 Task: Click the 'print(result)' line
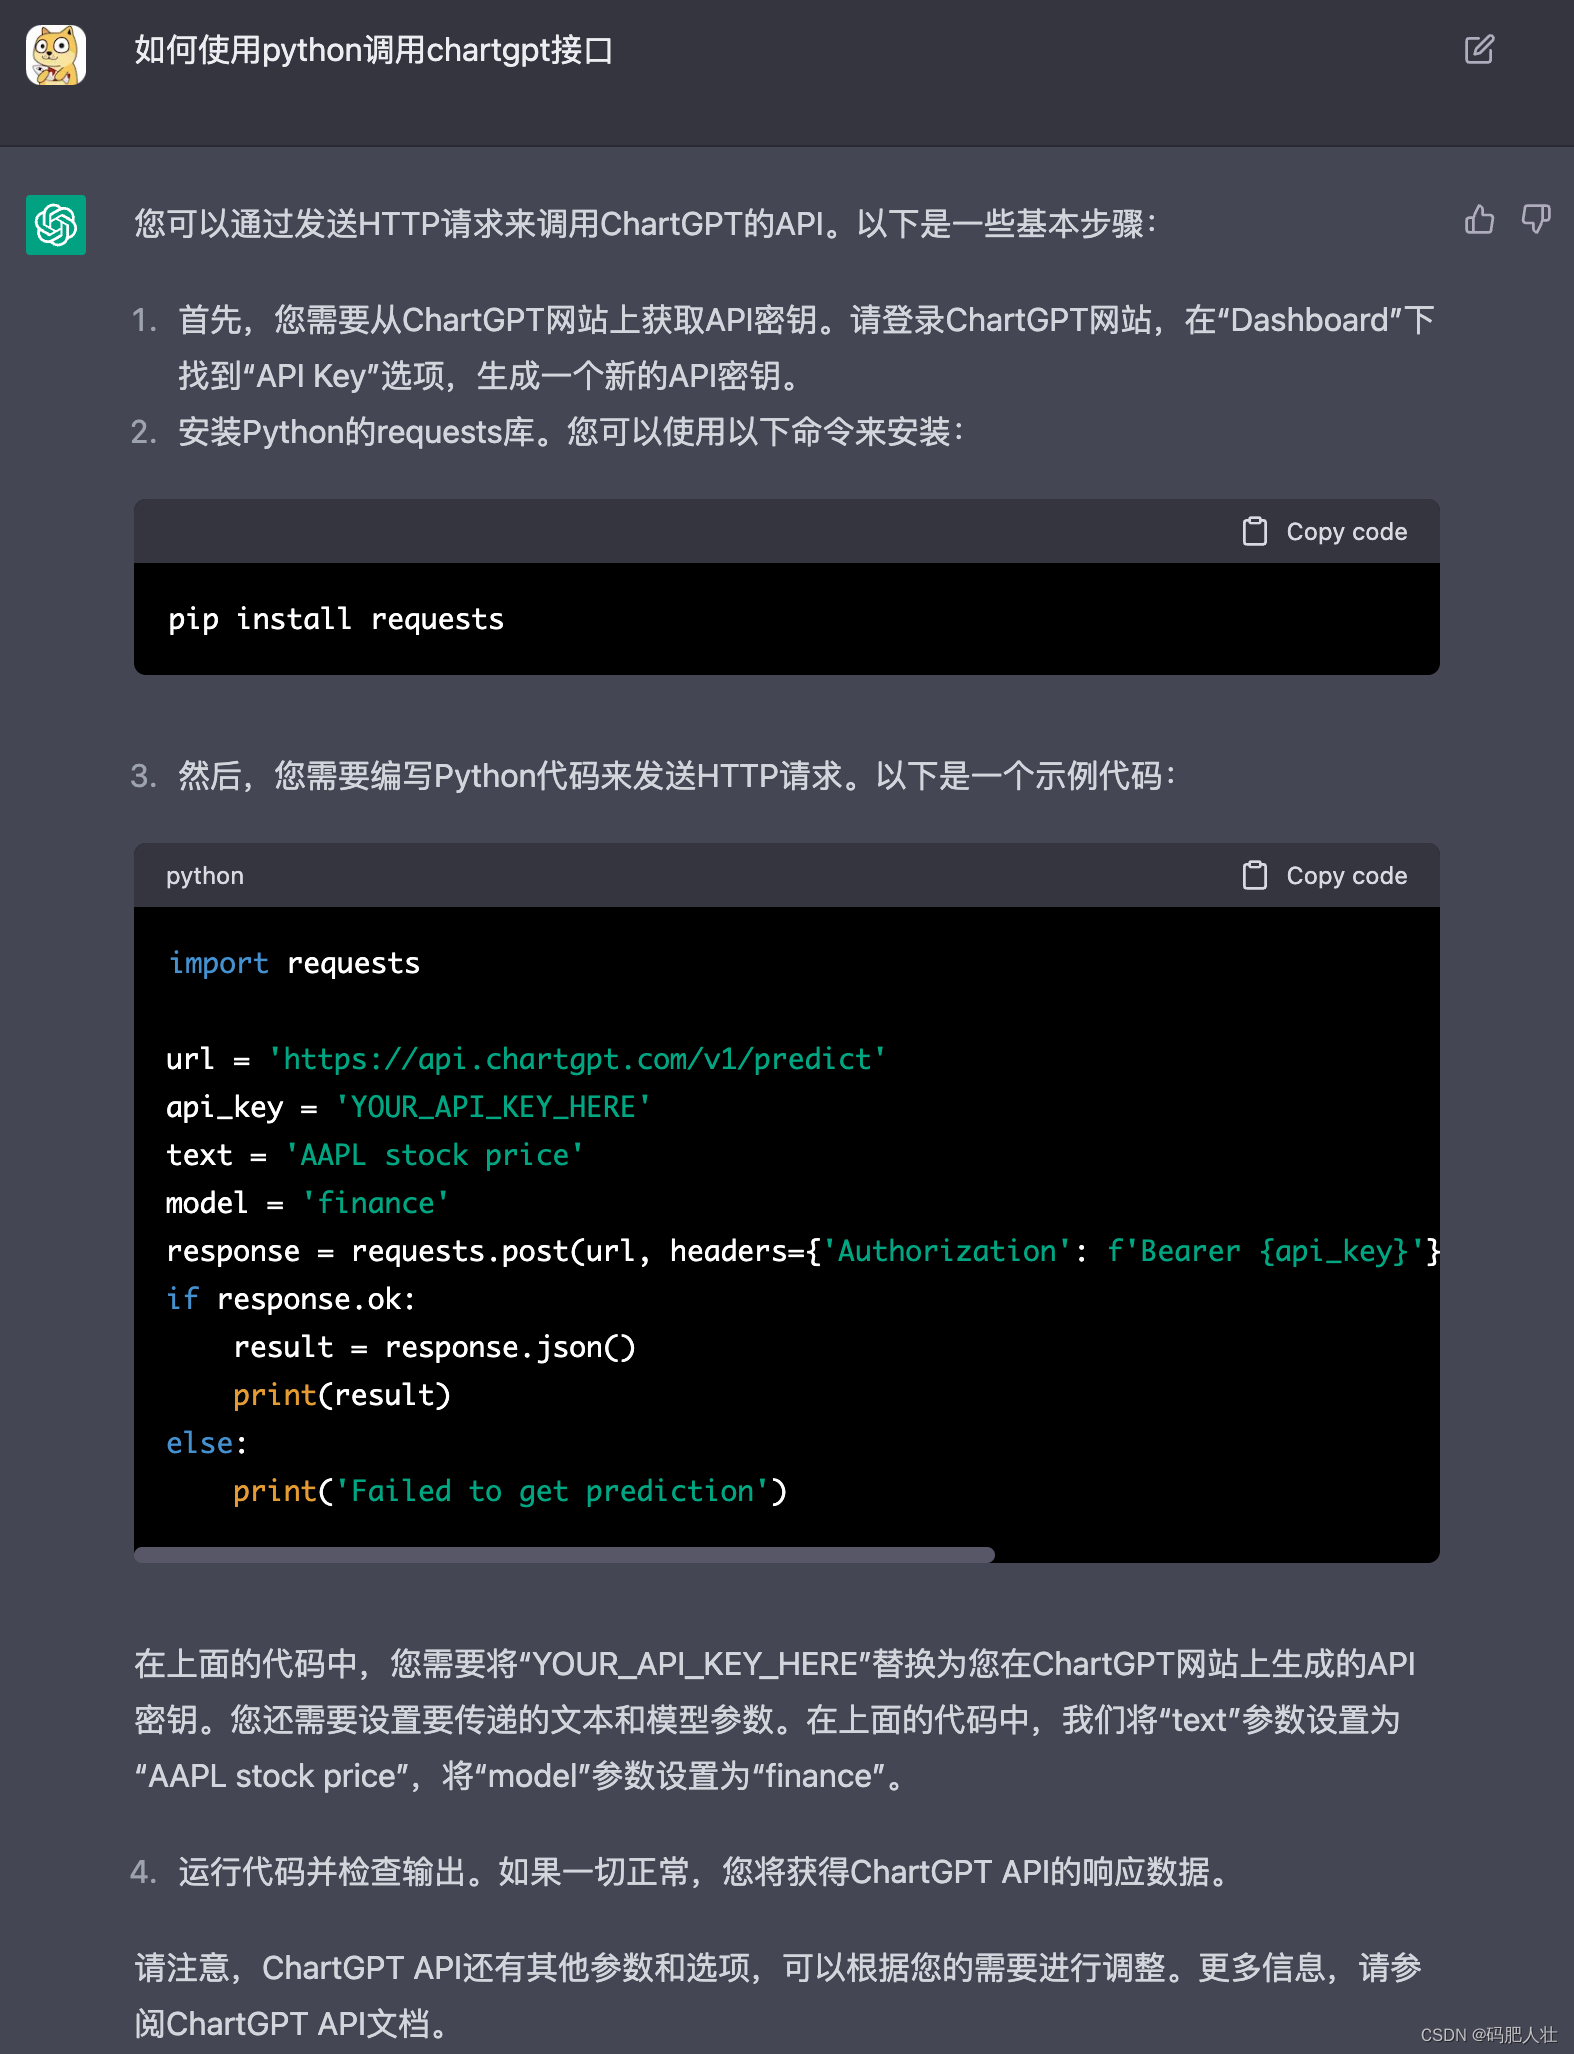pos(342,1395)
